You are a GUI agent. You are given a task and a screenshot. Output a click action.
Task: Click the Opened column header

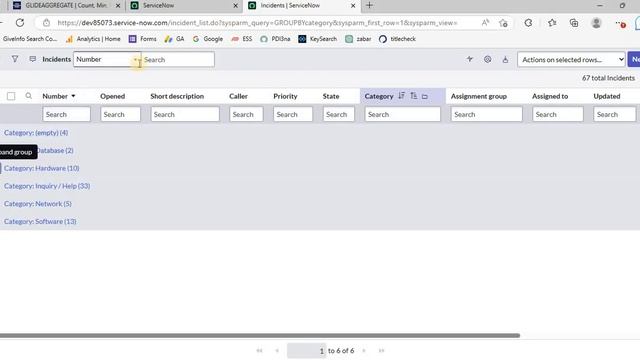113,96
